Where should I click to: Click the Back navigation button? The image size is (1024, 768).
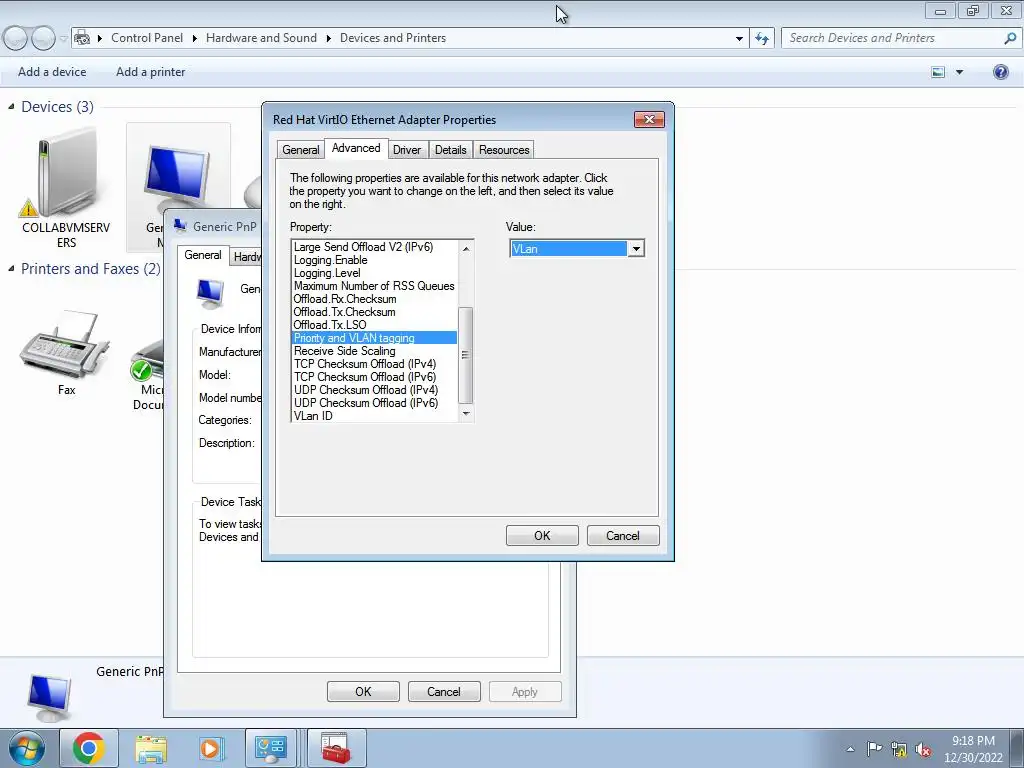coord(16,39)
